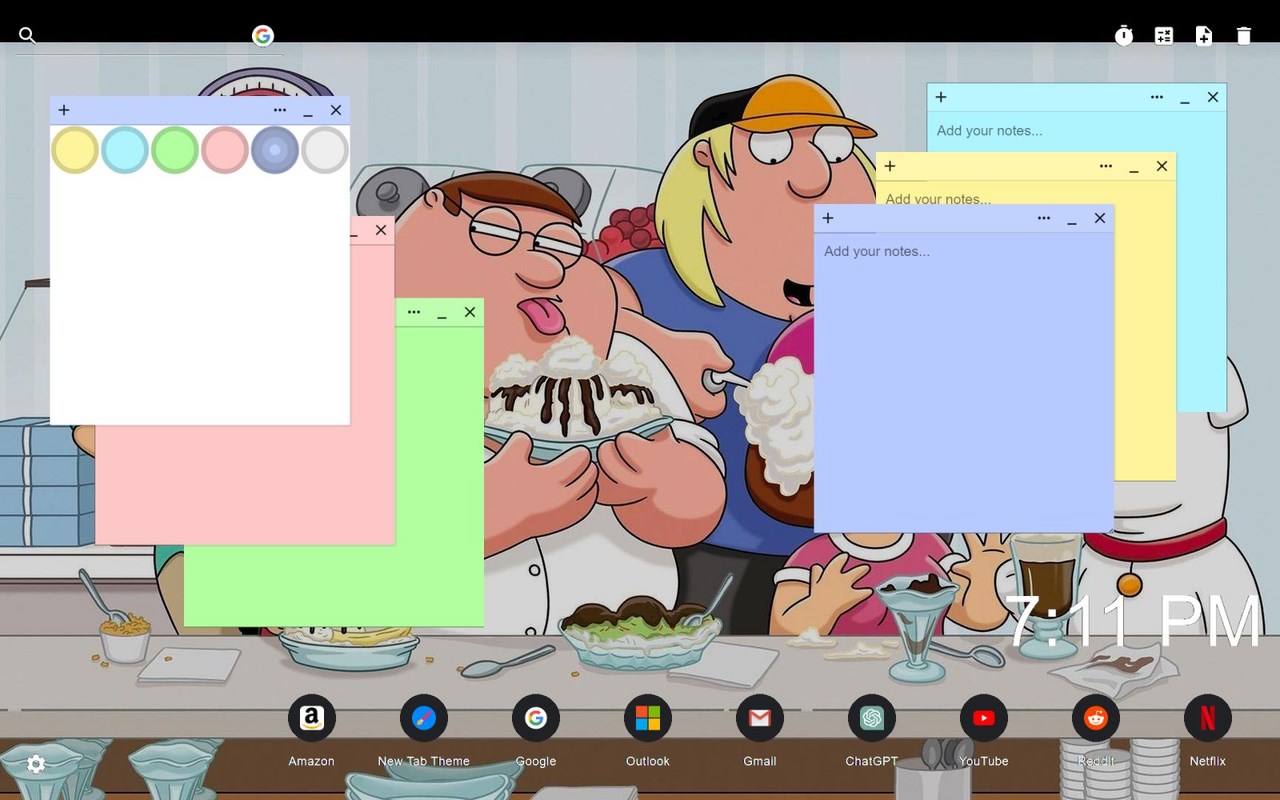
Task: Create a new sticky note
Action: 1204,36
